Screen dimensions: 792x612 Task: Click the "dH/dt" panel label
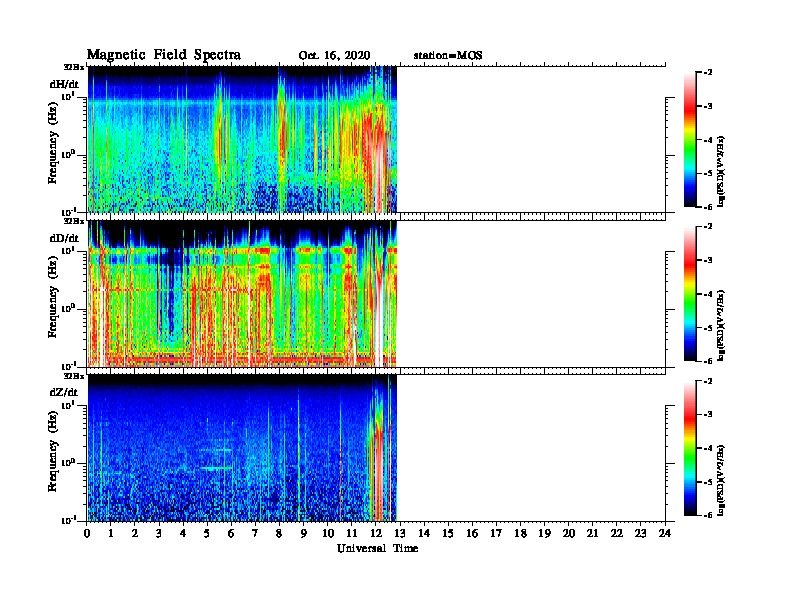[64, 84]
